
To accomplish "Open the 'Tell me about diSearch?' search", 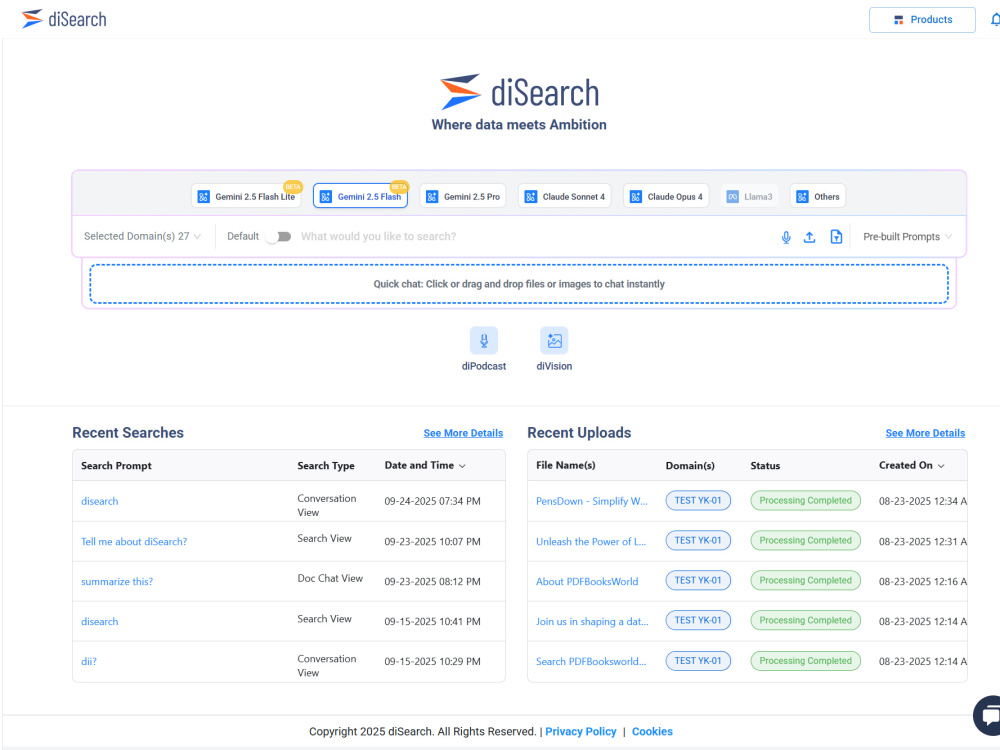I will [x=134, y=541].
